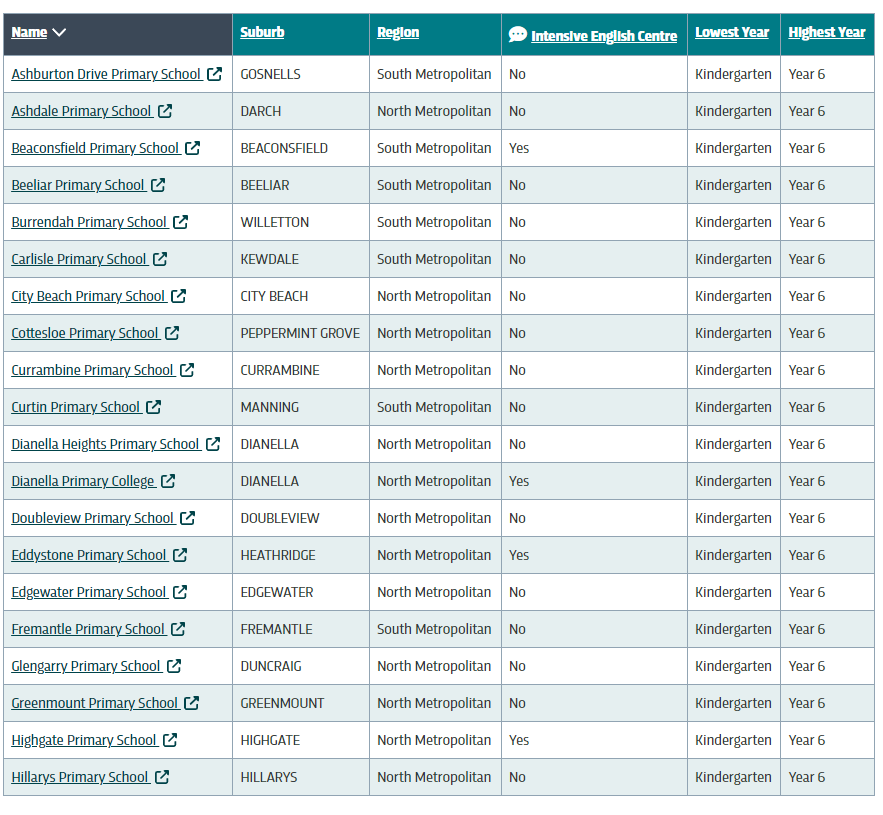Viewport: 883px width, 815px height.
Task: Select the PEPPERMINT GROVE suburb cell
Action: click(x=300, y=333)
